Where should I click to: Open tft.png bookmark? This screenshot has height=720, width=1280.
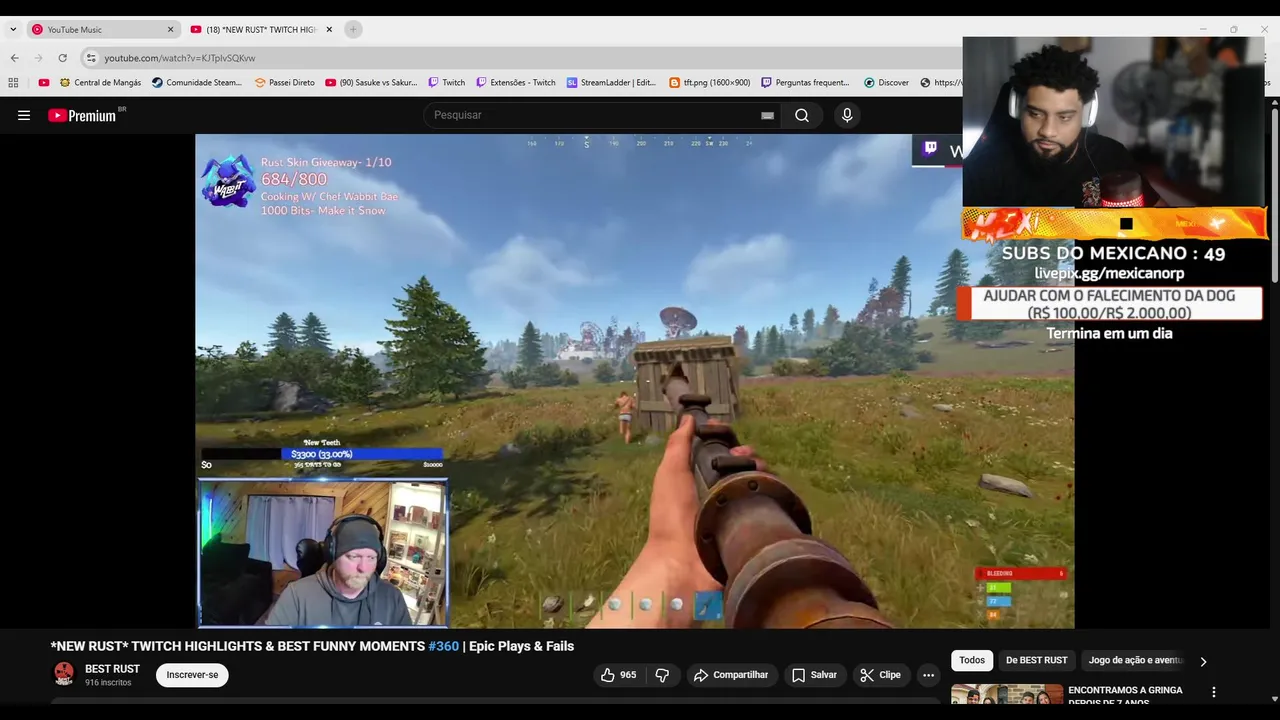click(x=709, y=83)
